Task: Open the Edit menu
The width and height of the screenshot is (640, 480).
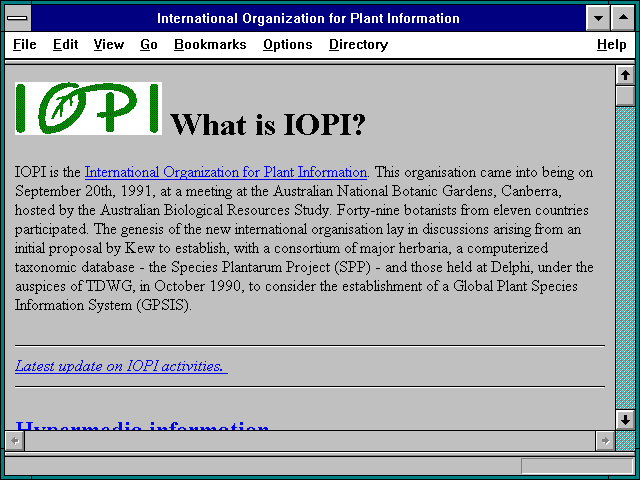Action: [65, 44]
